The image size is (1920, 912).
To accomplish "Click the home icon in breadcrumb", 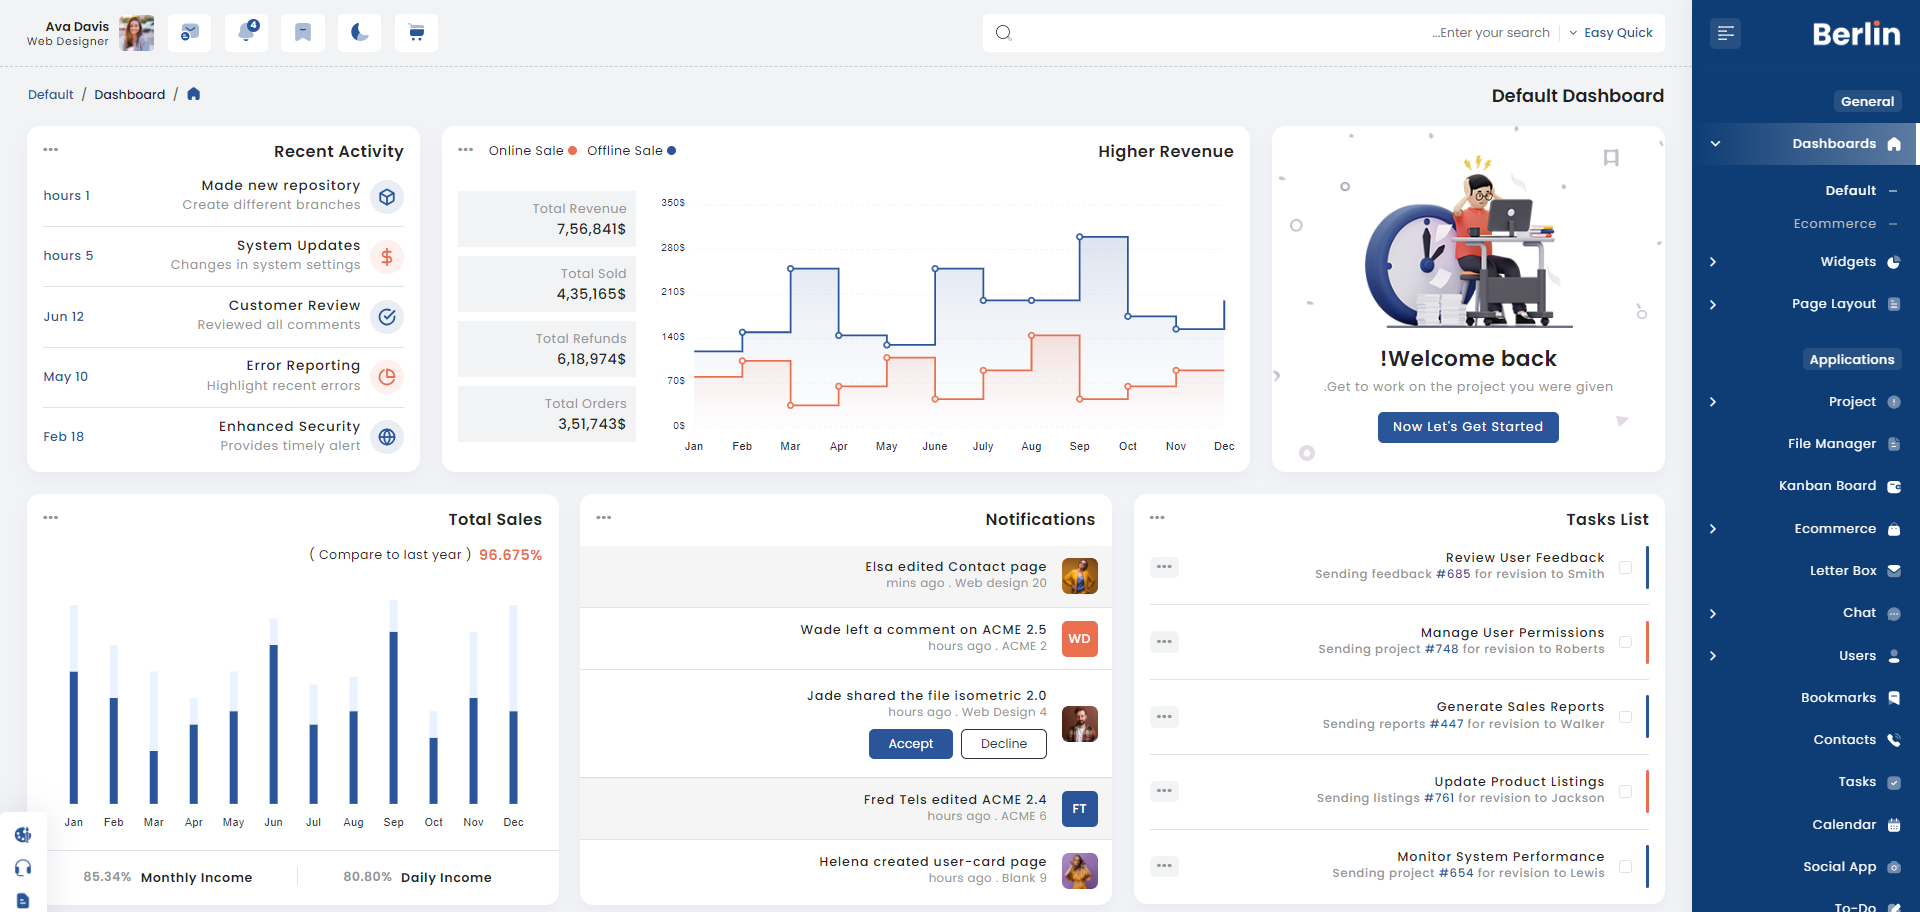I will pos(194,94).
